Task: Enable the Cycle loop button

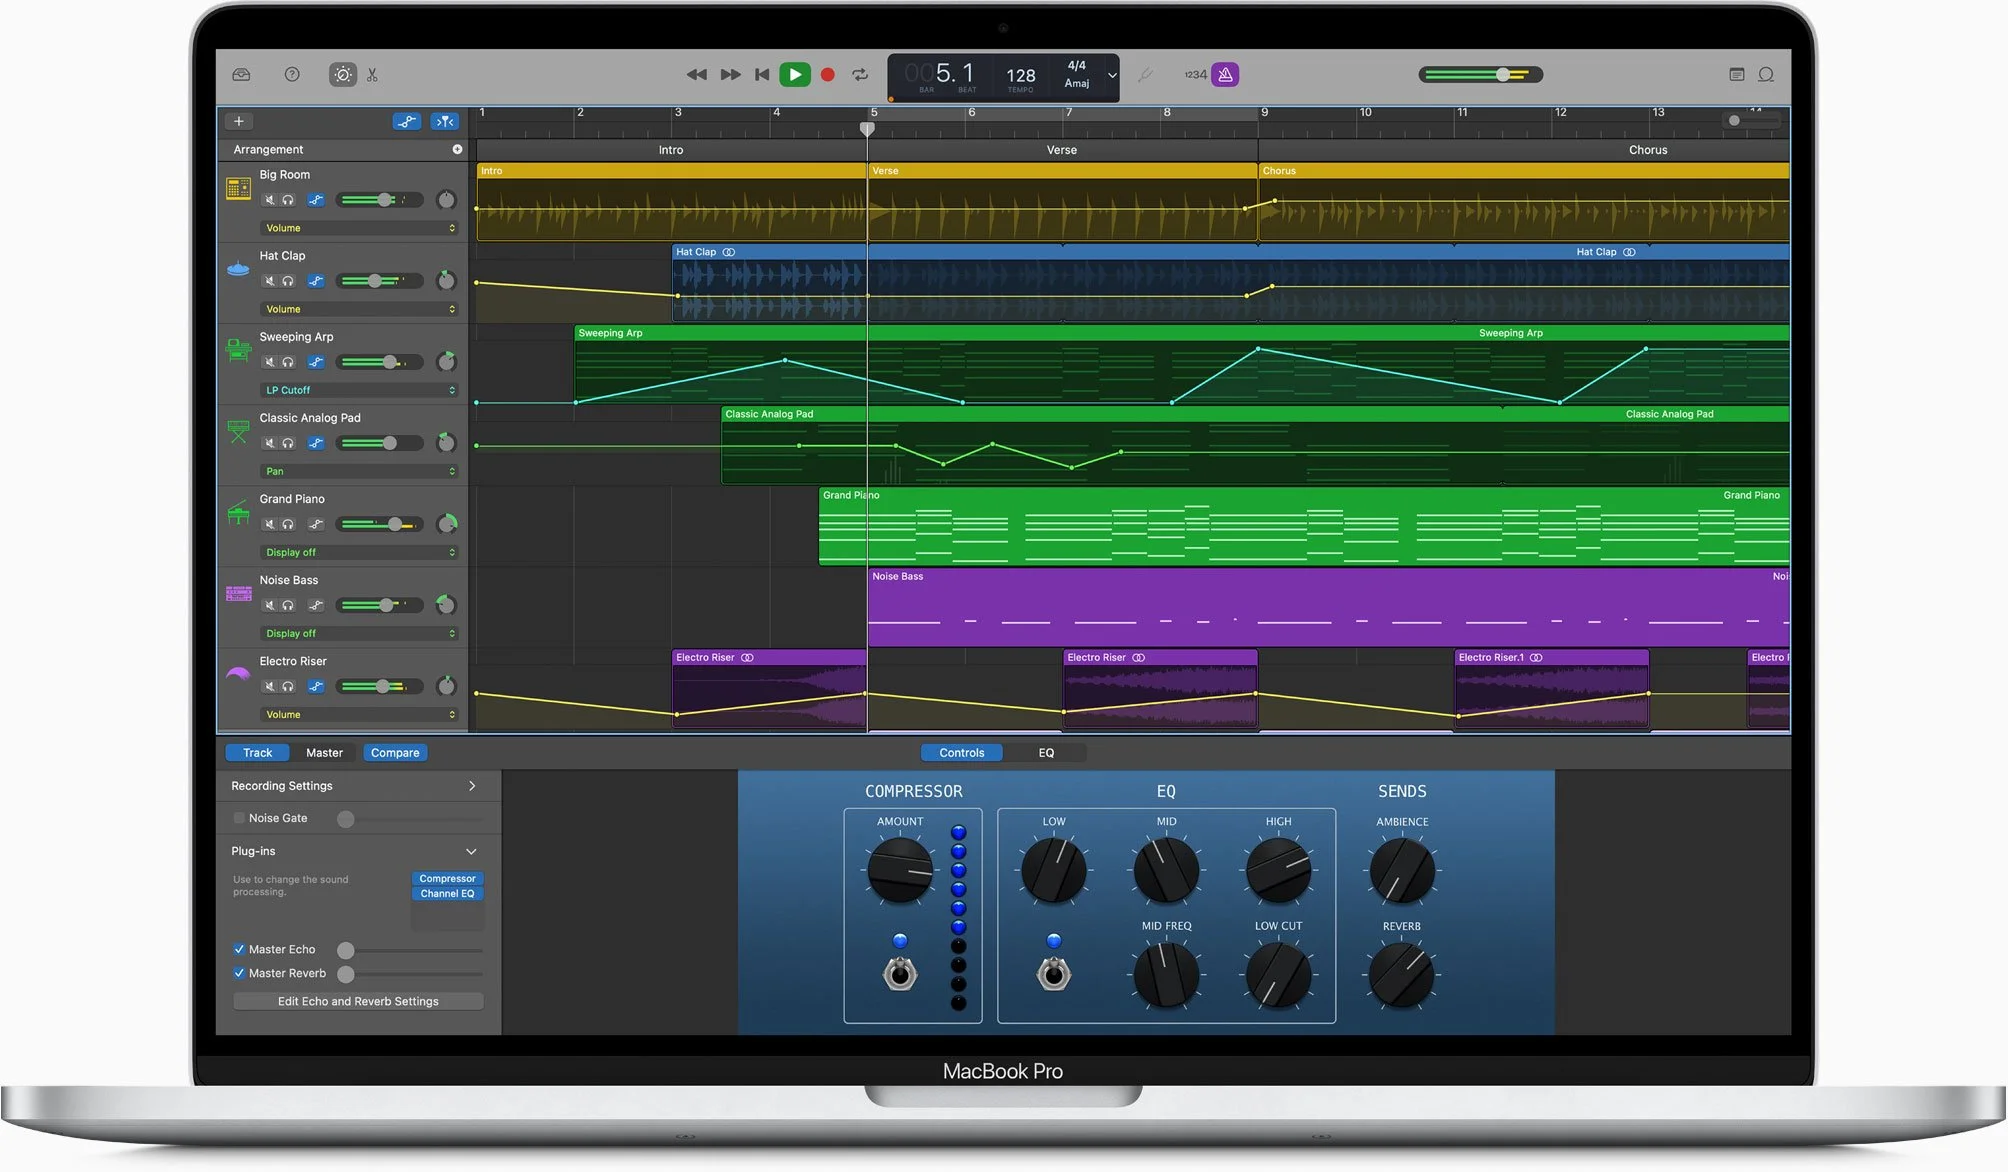Action: tap(859, 75)
